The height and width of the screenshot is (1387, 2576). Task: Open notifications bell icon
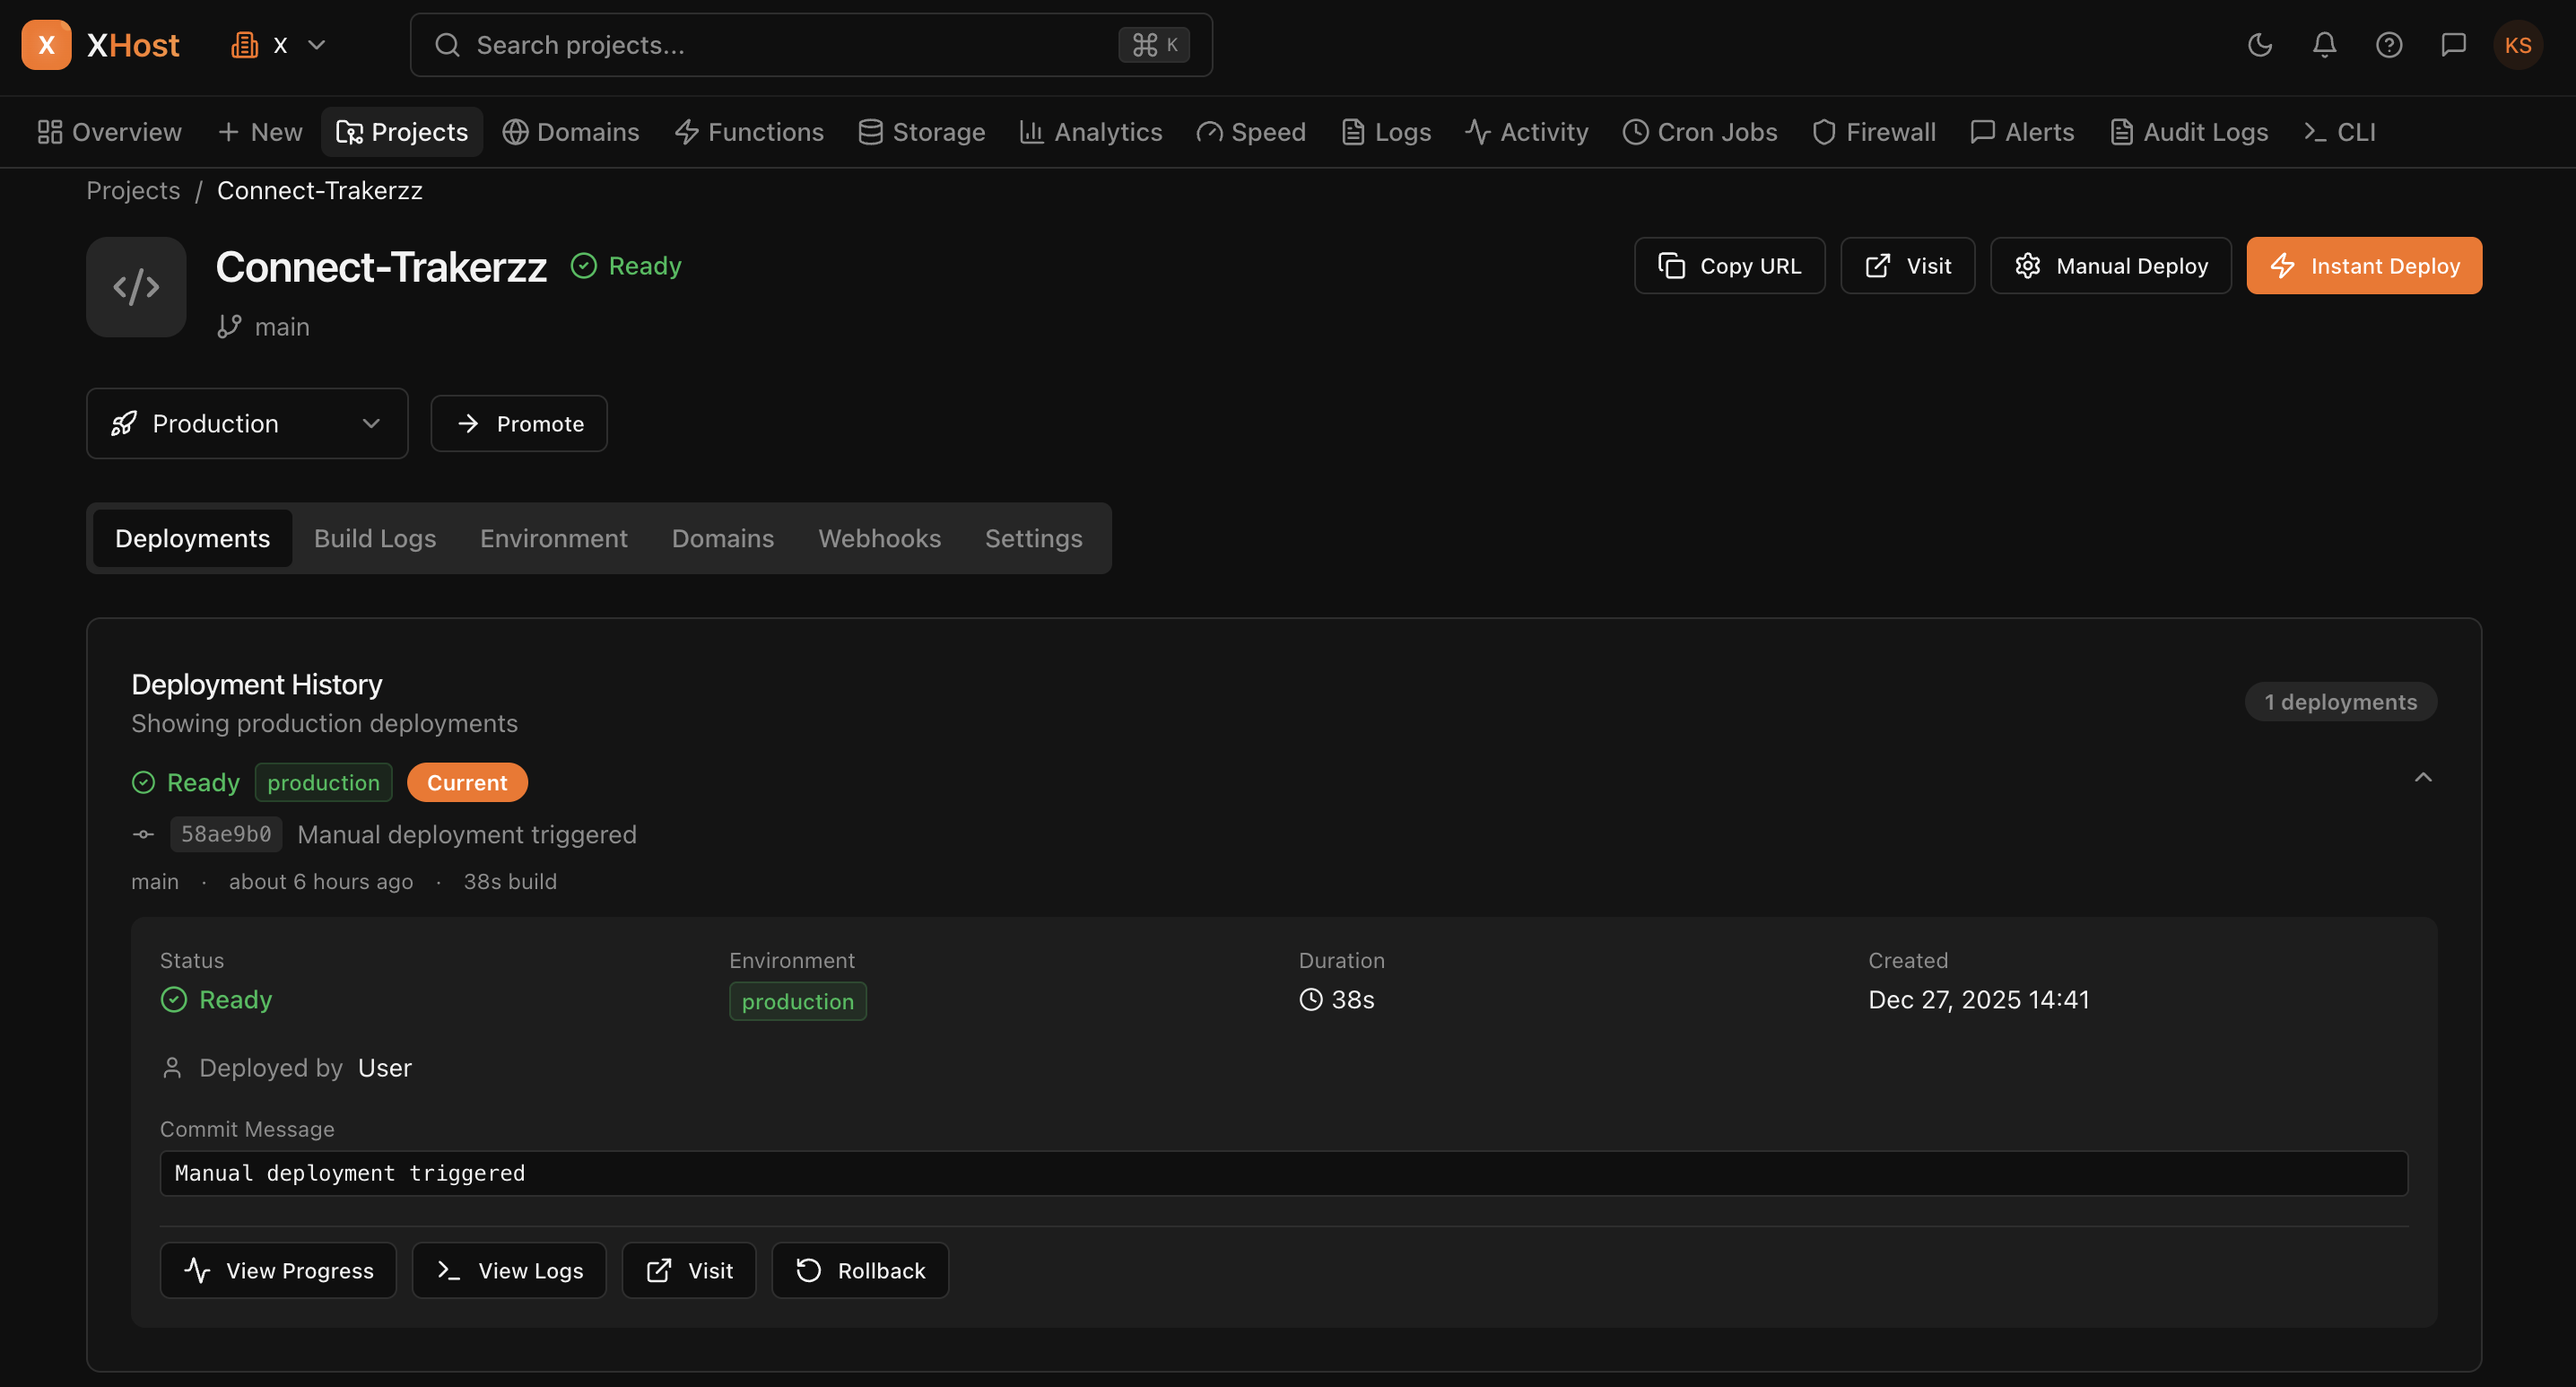[x=2324, y=44]
